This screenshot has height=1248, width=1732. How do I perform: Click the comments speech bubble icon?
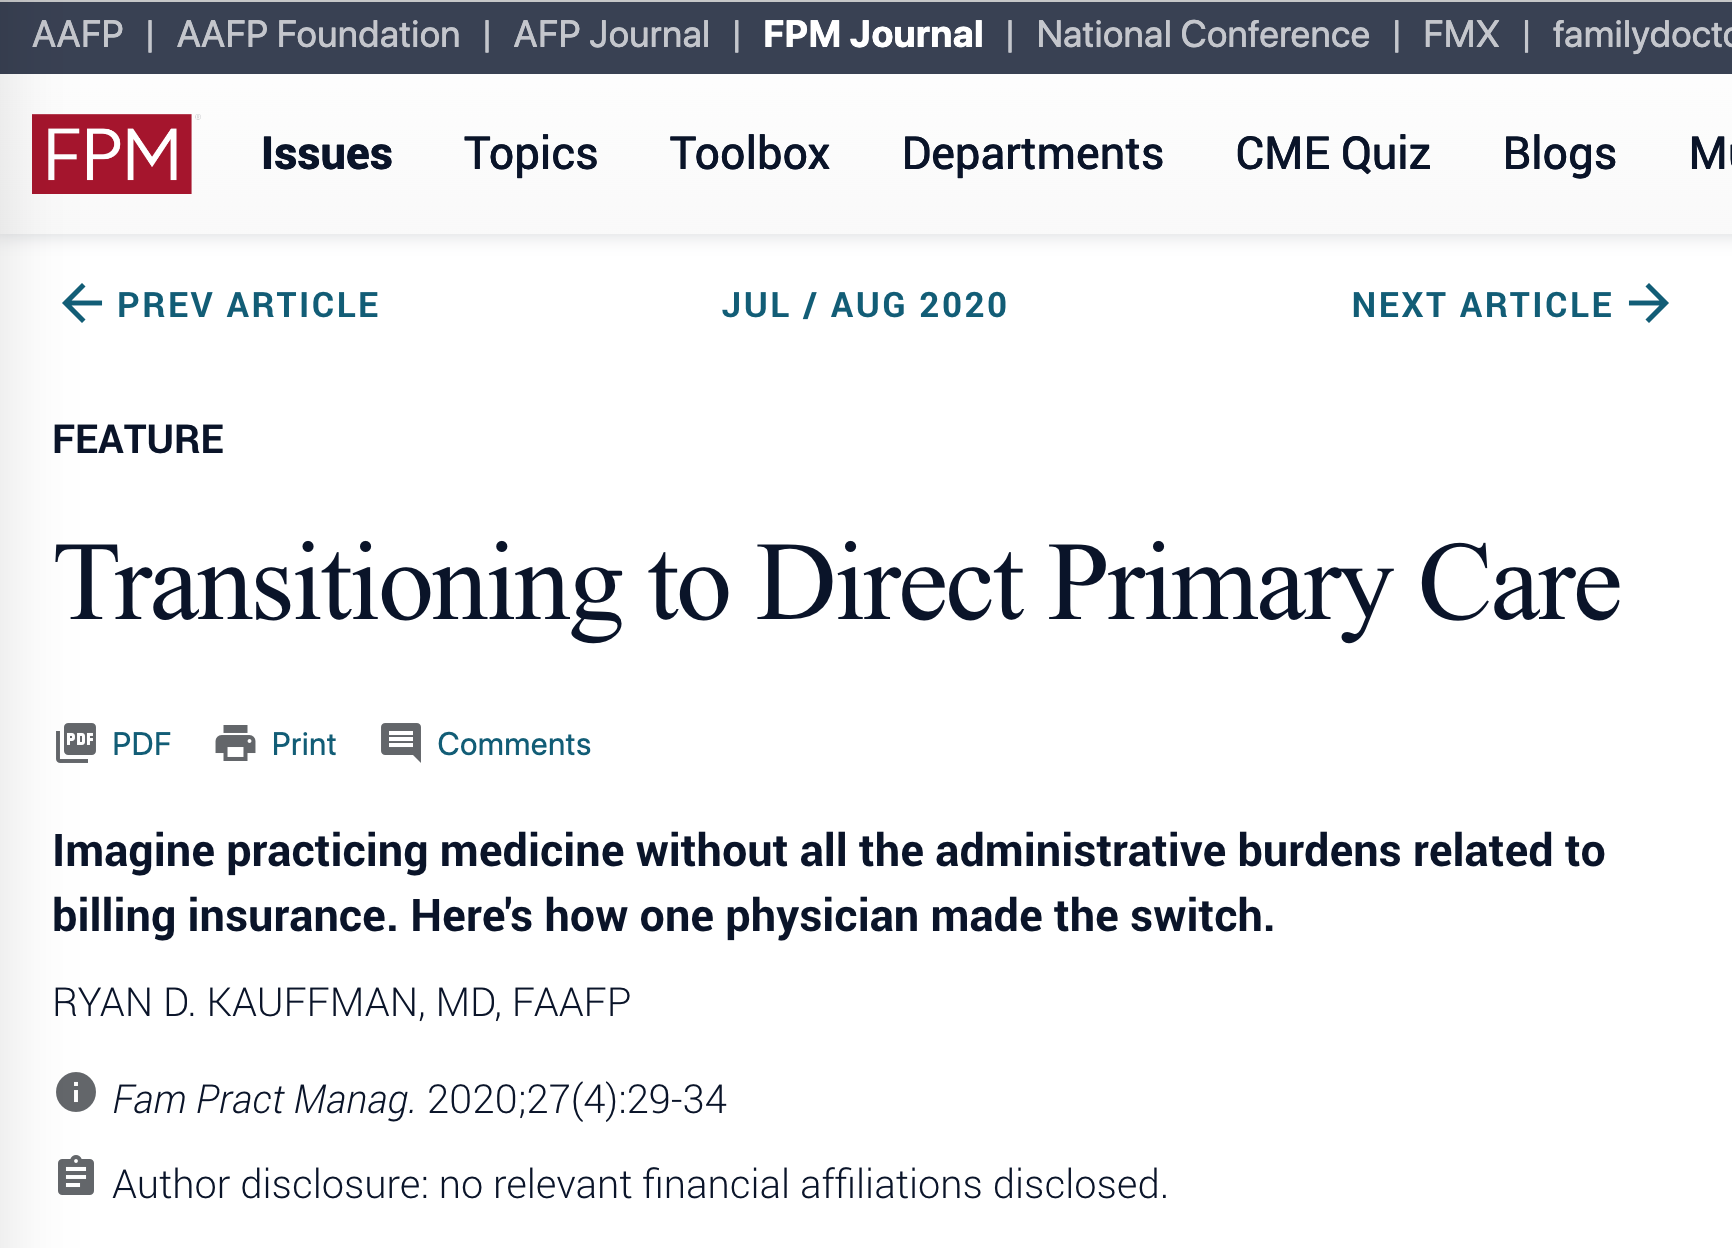point(401,743)
